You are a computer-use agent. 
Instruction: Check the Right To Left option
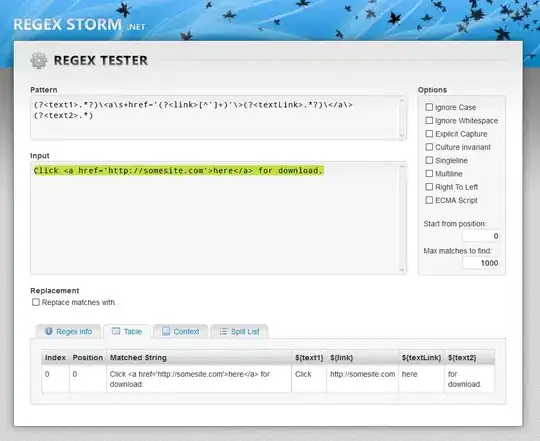tap(429, 187)
